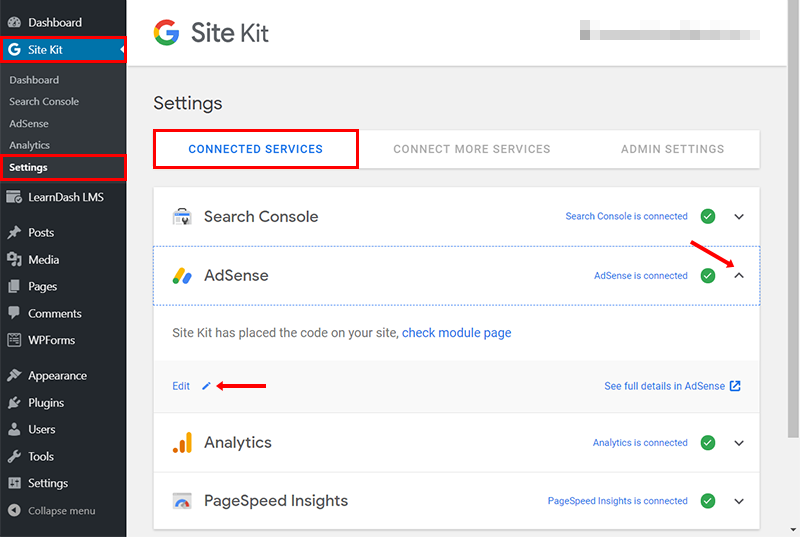Open the Admin Settings tab
Image resolution: width=800 pixels, height=537 pixels.
[672, 149]
